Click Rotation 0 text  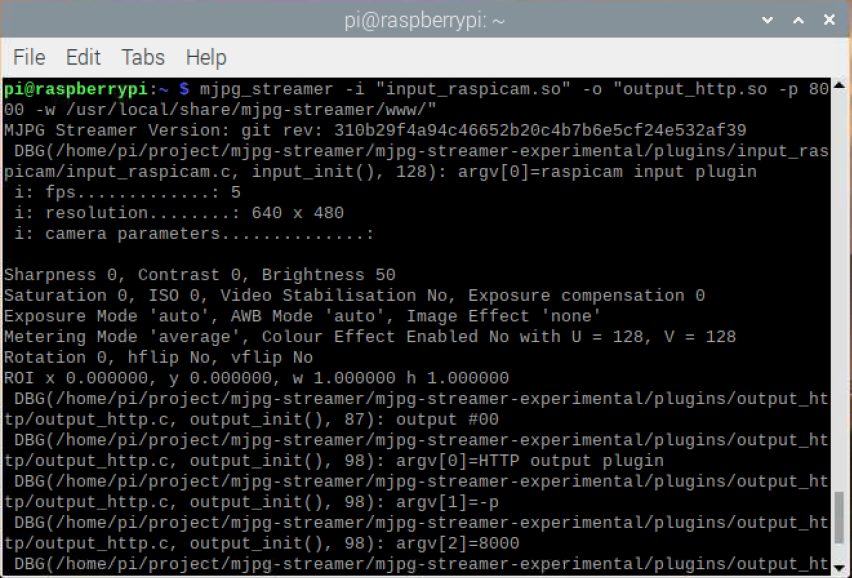coord(55,357)
